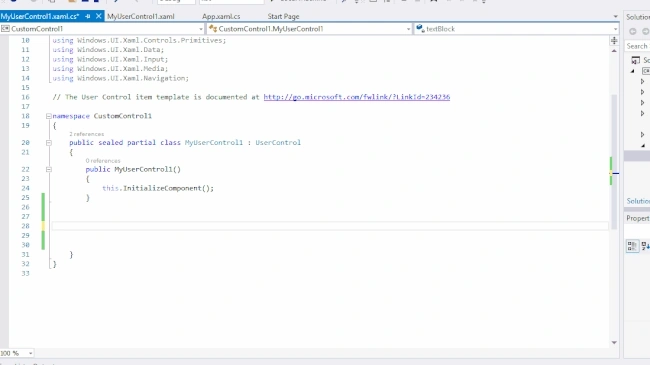Open the 100 % zoom dropdown
Viewport: 650px width, 365px height.
click(x=30, y=353)
